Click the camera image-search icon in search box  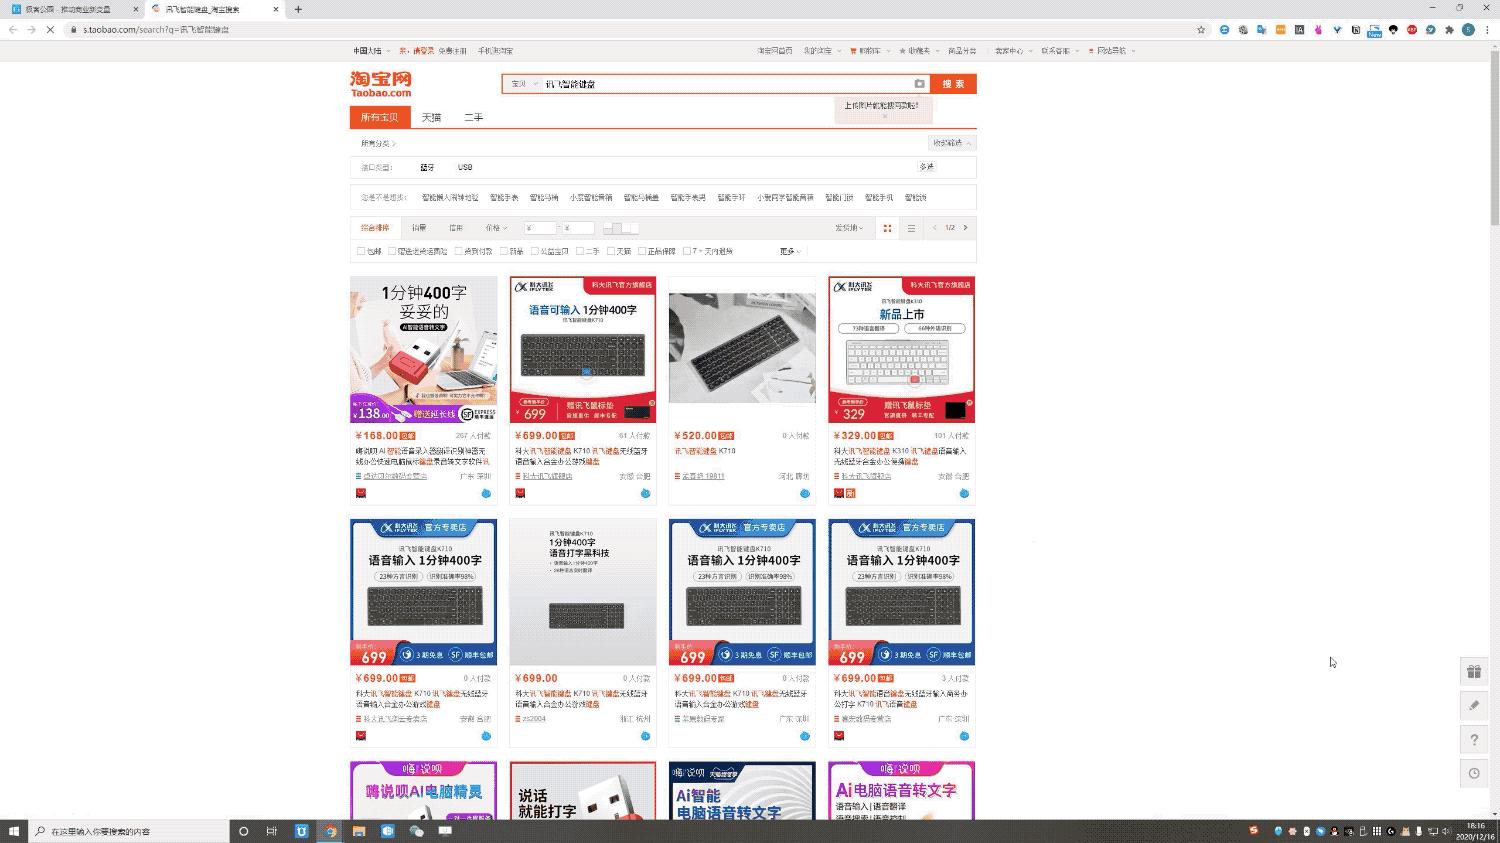click(919, 84)
